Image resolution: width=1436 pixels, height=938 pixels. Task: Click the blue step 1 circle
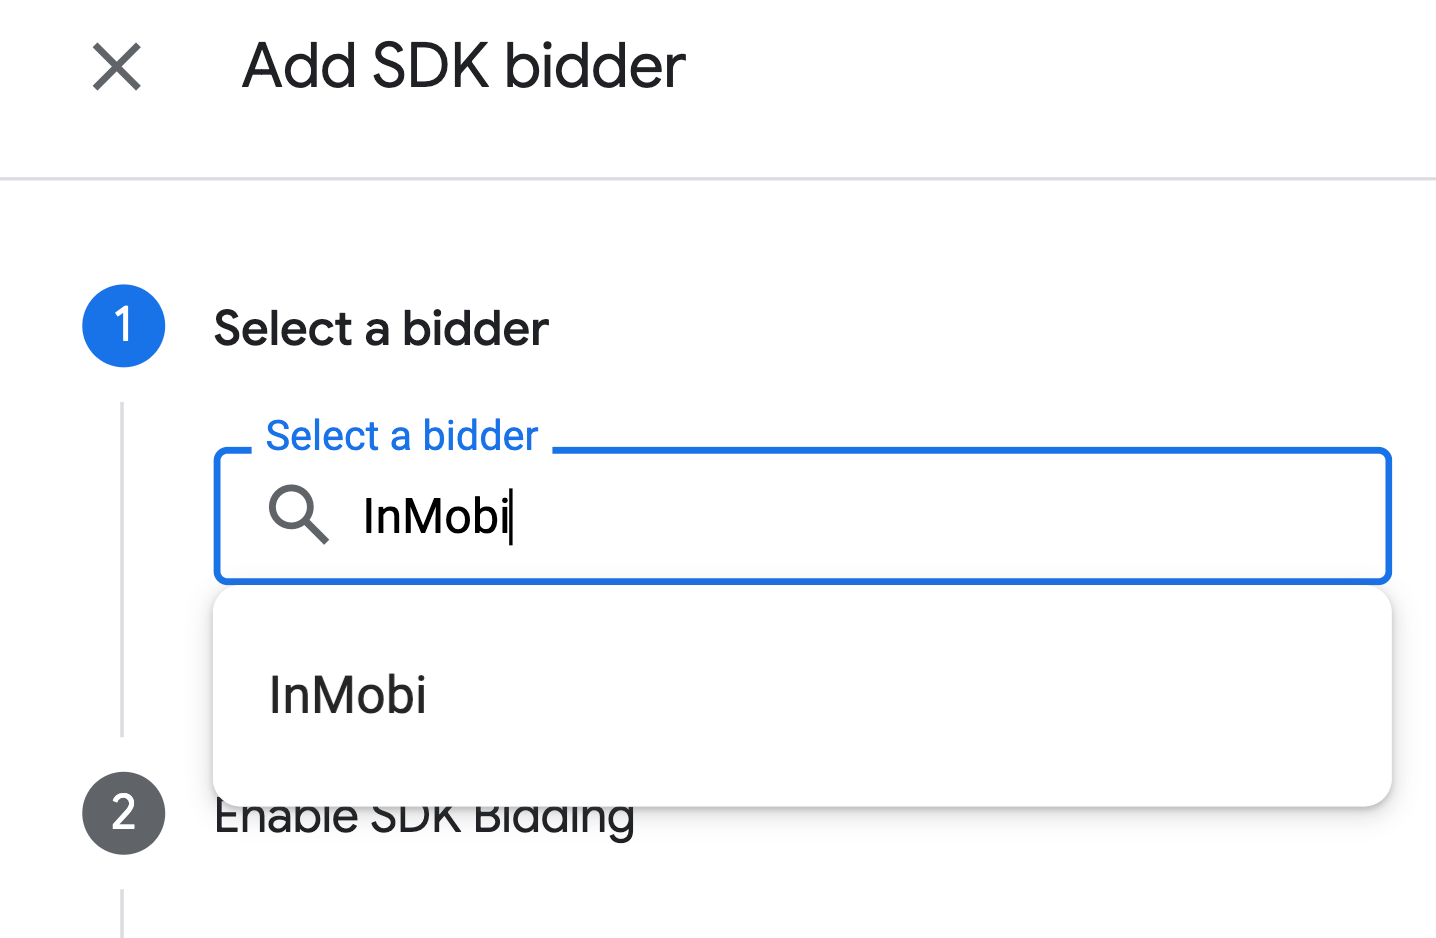(x=123, y=326)
